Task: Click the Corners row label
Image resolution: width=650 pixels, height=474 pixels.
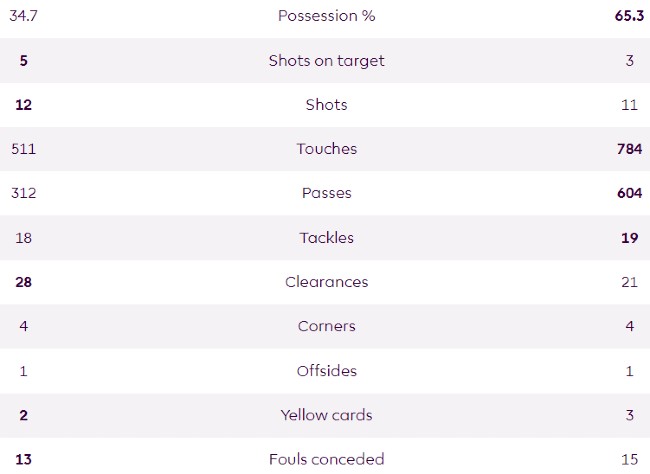Action: [x=326, y=326]
